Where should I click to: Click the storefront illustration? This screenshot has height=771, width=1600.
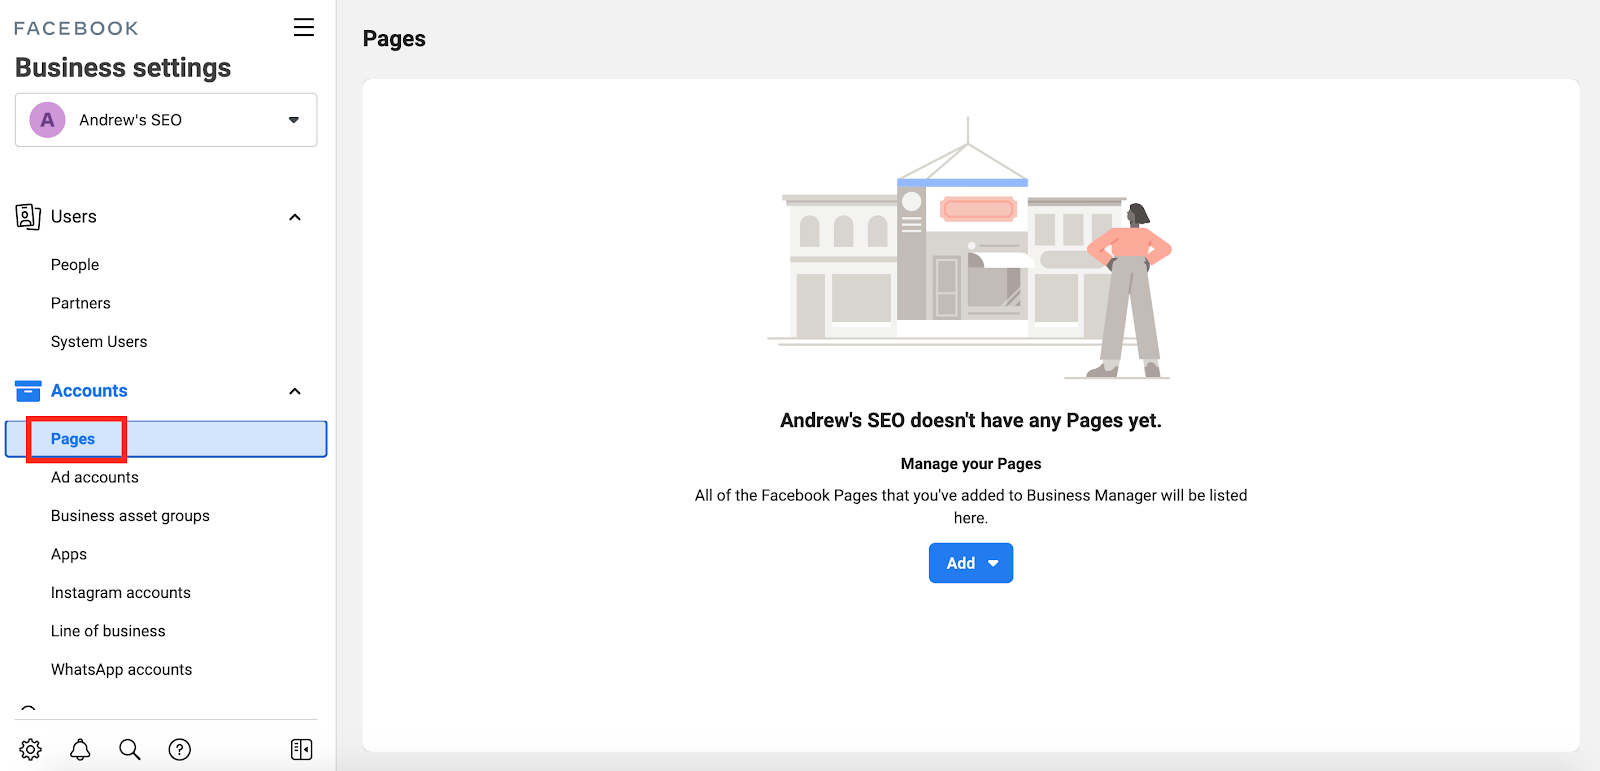pos(969,249)
